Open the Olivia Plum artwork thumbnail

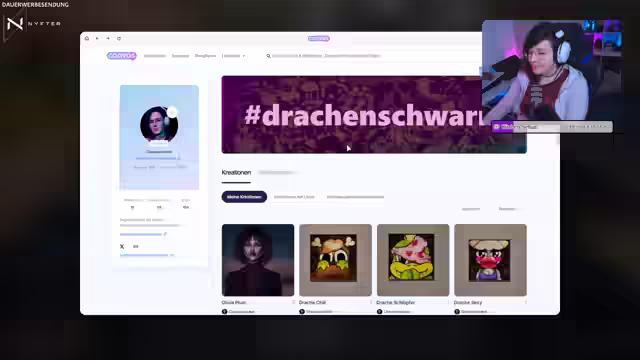258,260
